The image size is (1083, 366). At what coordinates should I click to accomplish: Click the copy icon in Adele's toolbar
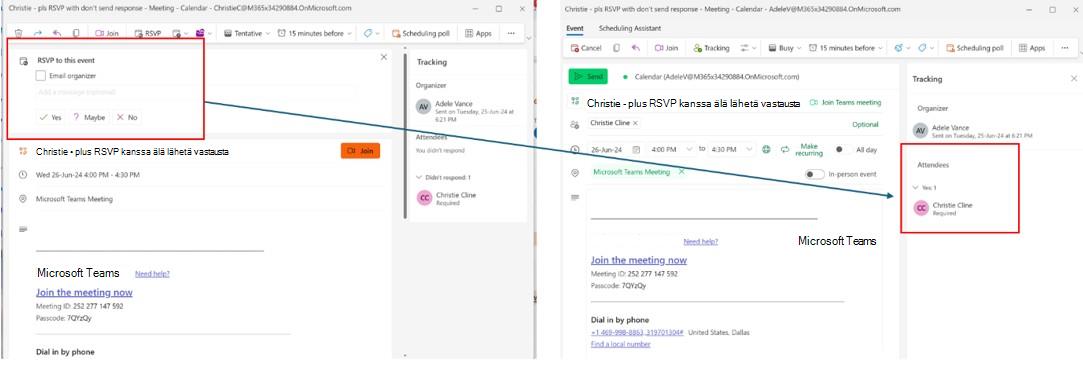(x=616, y=48)
